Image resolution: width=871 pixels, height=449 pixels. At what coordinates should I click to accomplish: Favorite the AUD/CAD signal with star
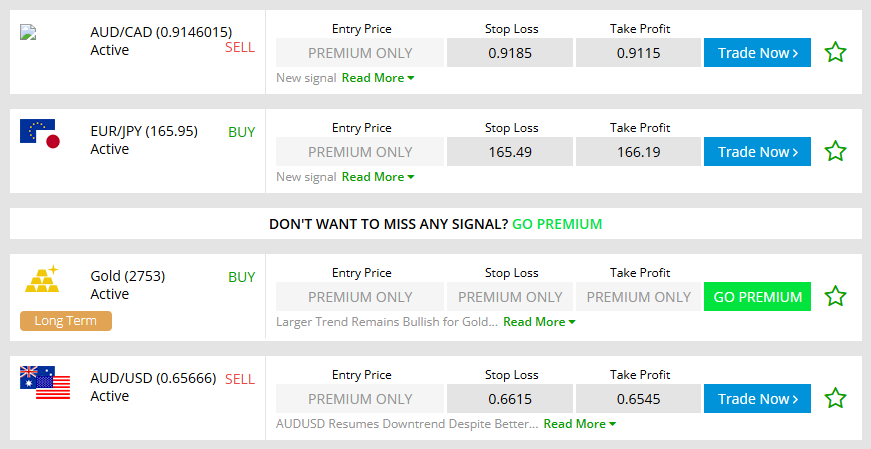coord(835,52)
